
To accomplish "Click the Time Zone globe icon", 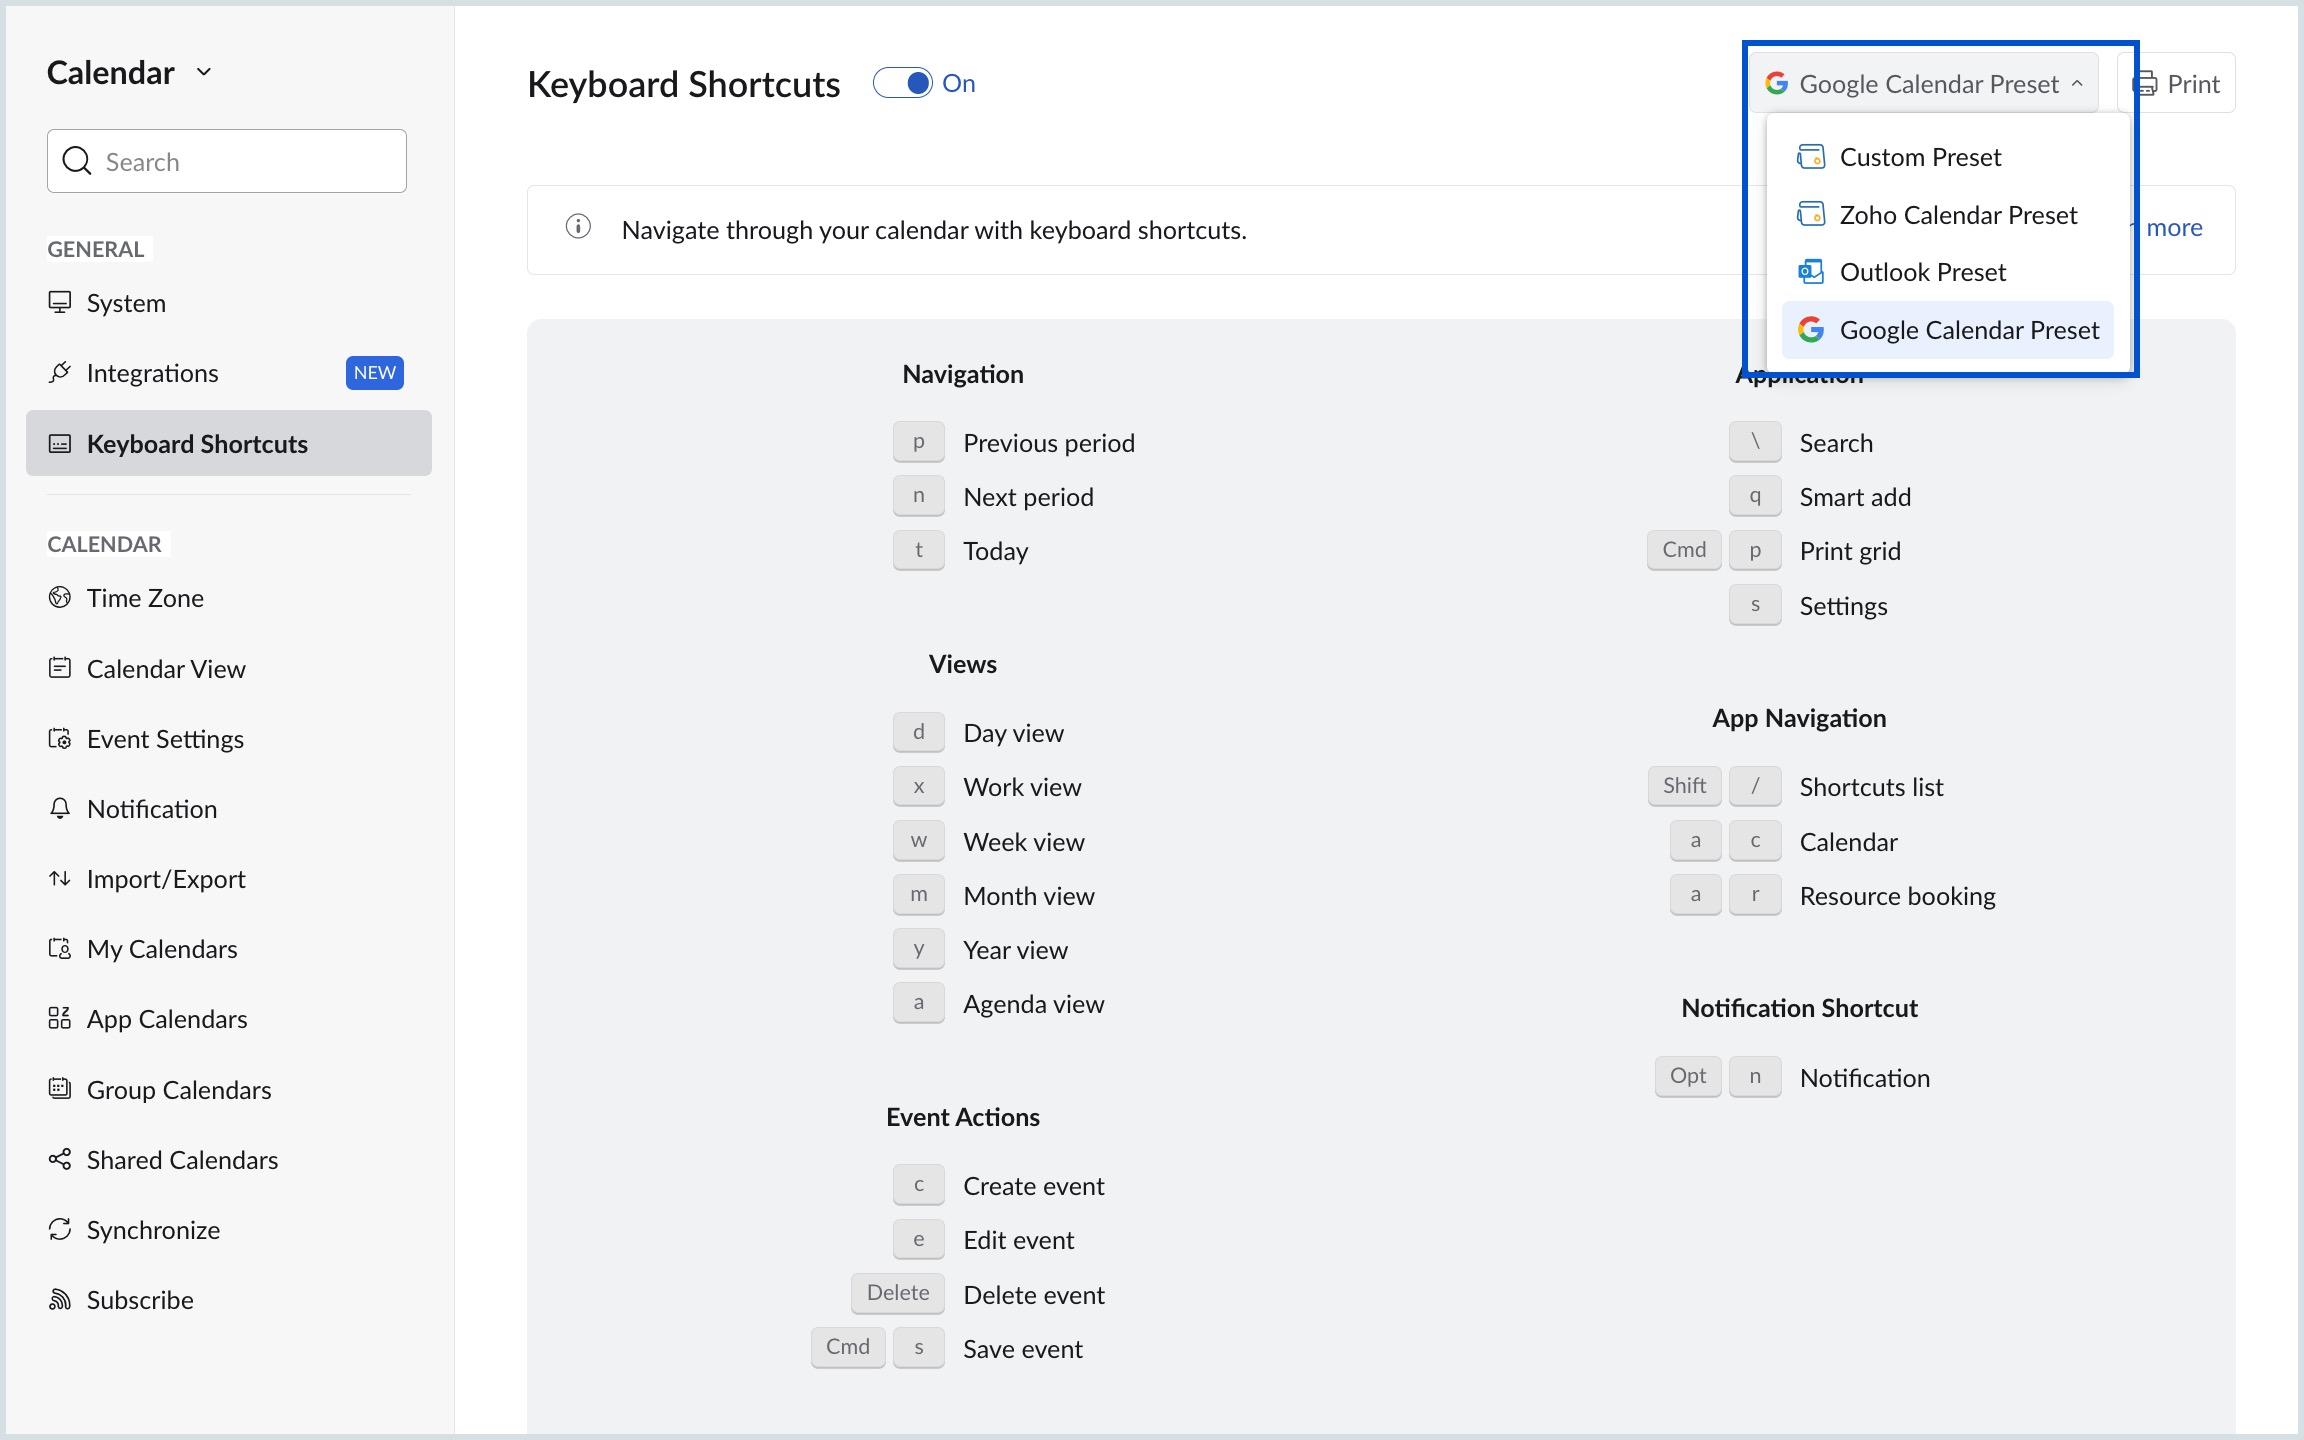I will [x=60, y=597].
